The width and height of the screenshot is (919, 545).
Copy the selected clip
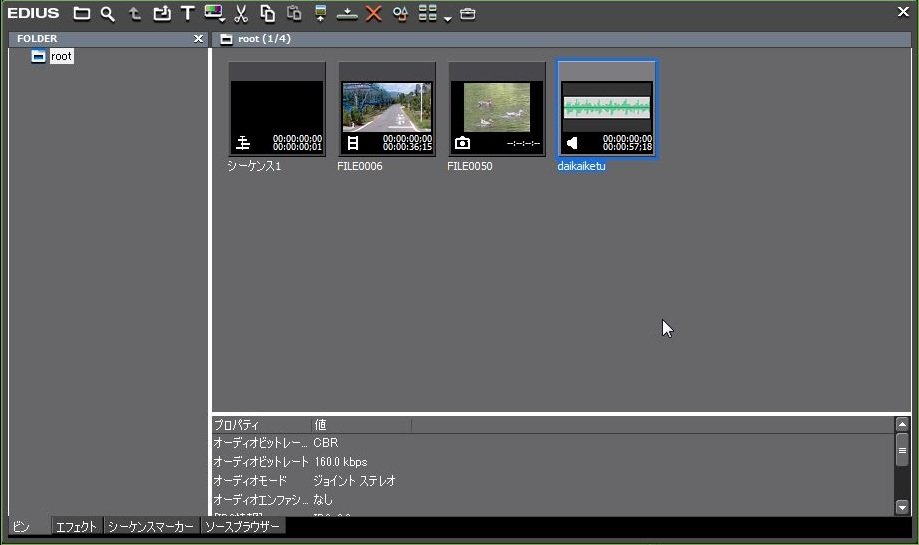[267, 13]
